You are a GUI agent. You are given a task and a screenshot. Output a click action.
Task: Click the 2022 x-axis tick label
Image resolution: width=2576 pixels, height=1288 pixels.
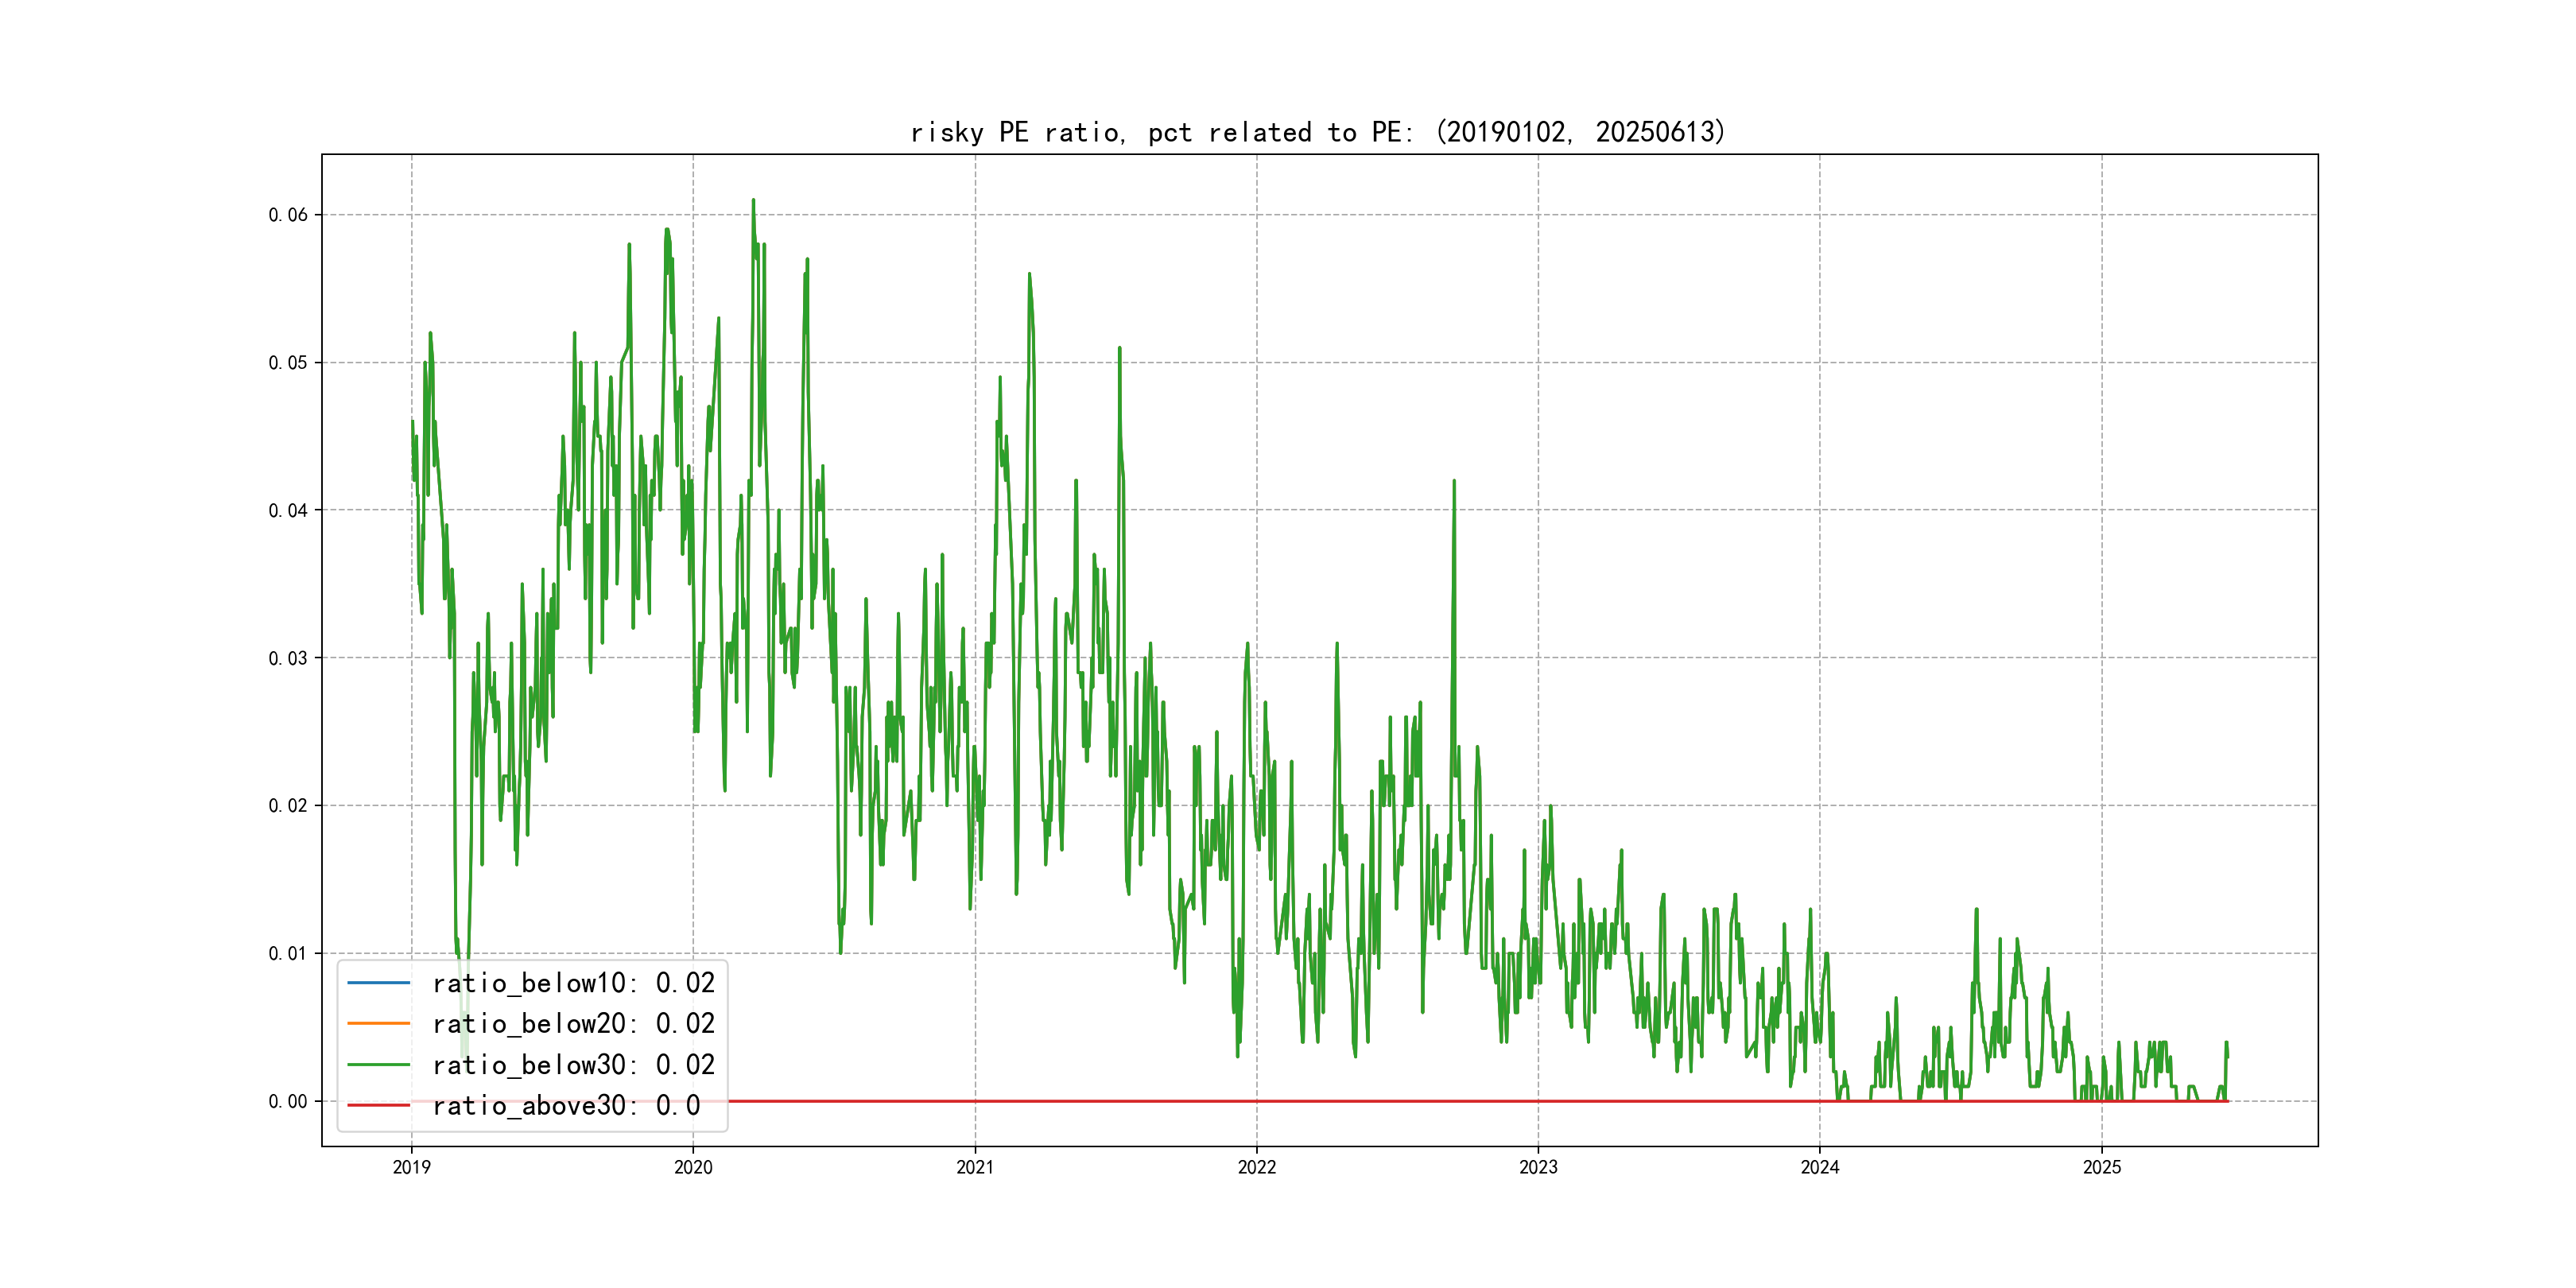[1257, 1167]
